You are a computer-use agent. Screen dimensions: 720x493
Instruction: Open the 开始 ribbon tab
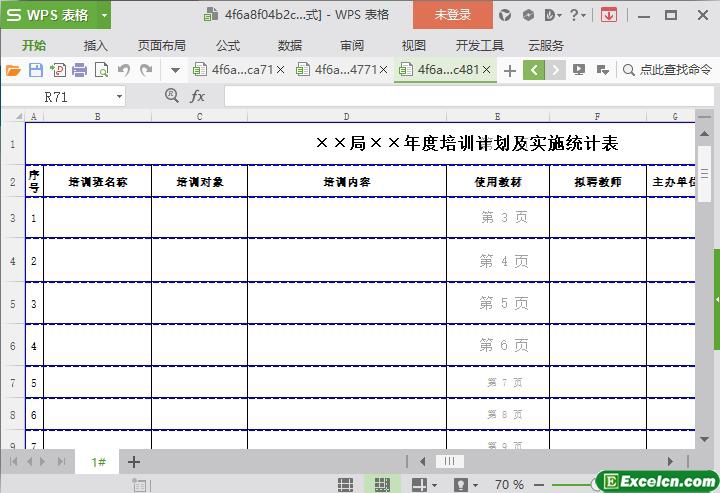34,45
